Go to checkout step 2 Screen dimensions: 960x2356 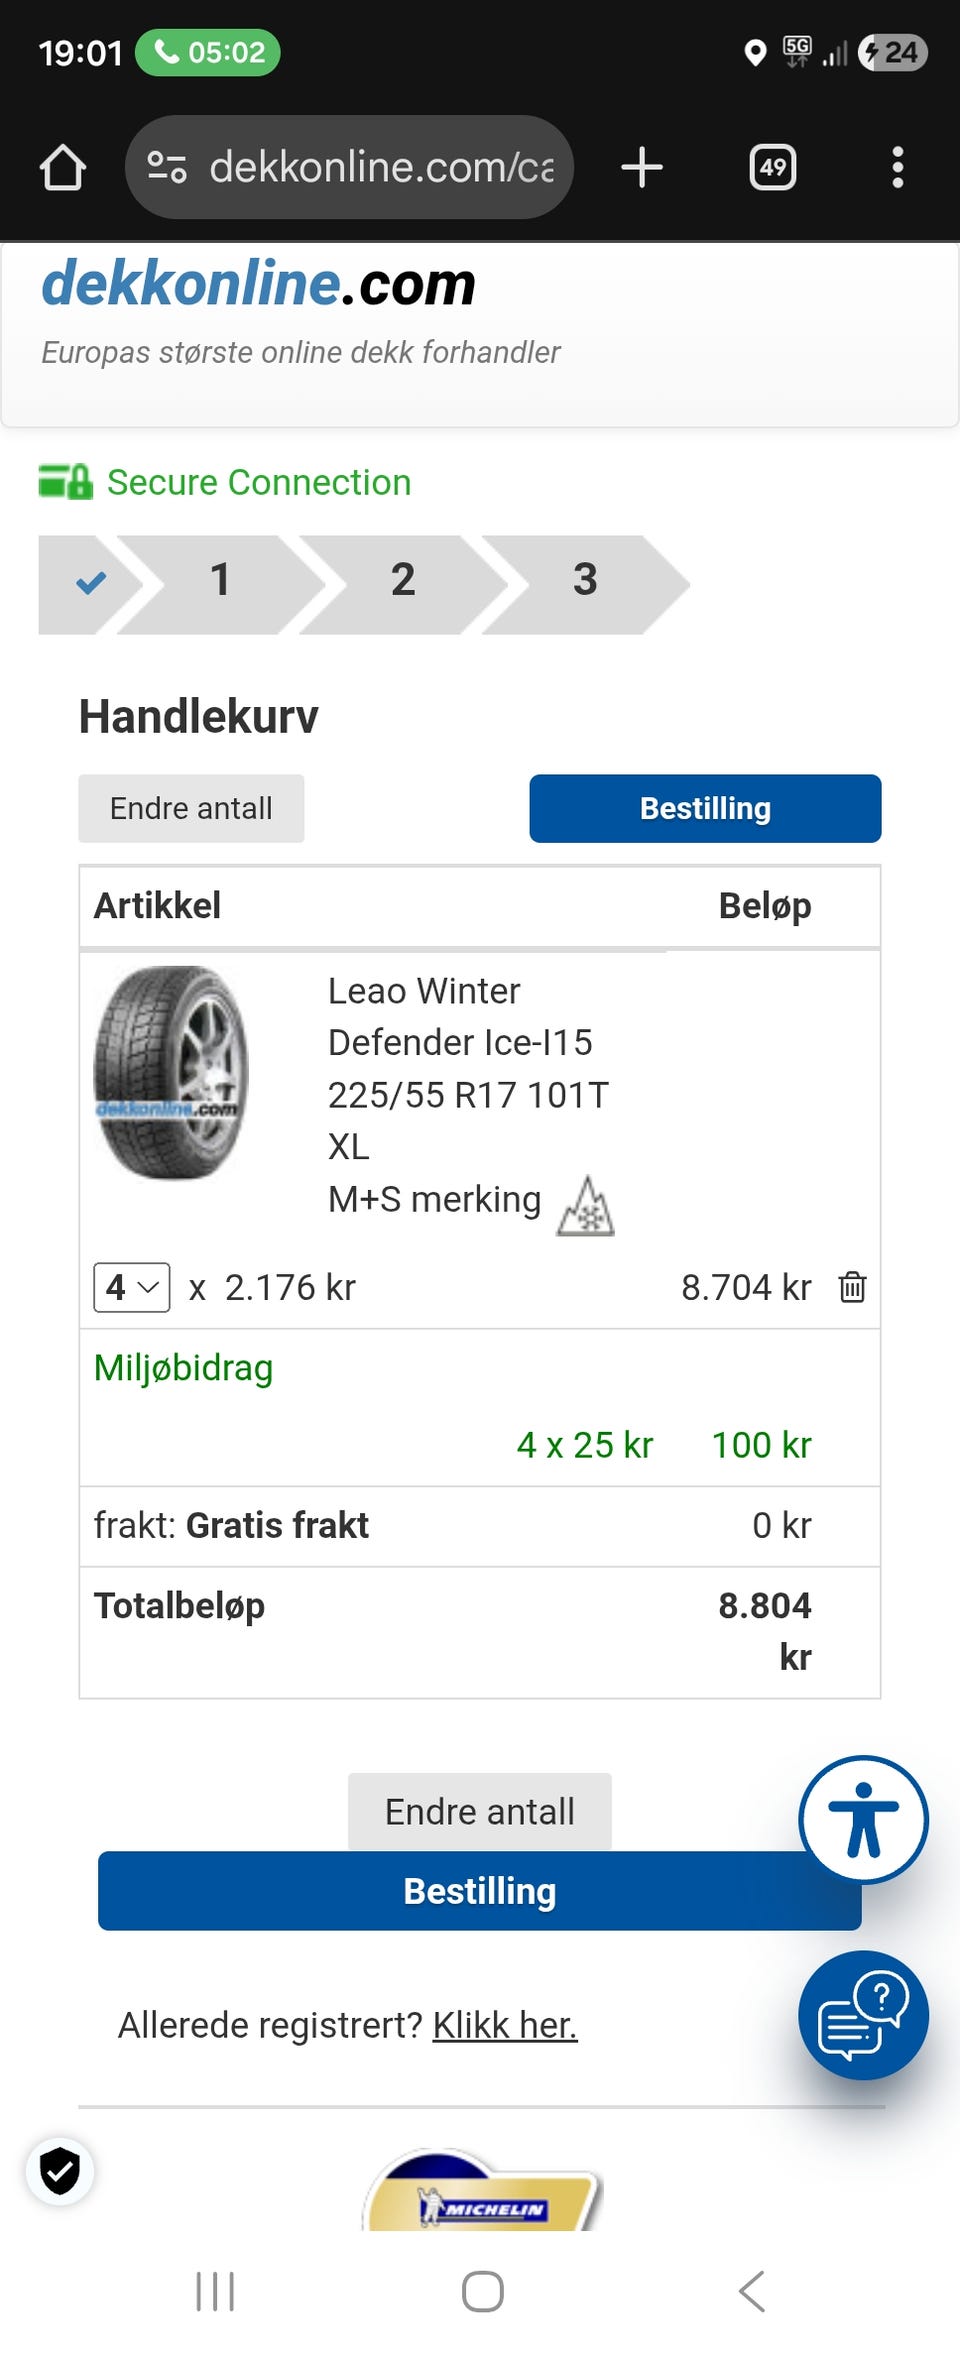403,581
